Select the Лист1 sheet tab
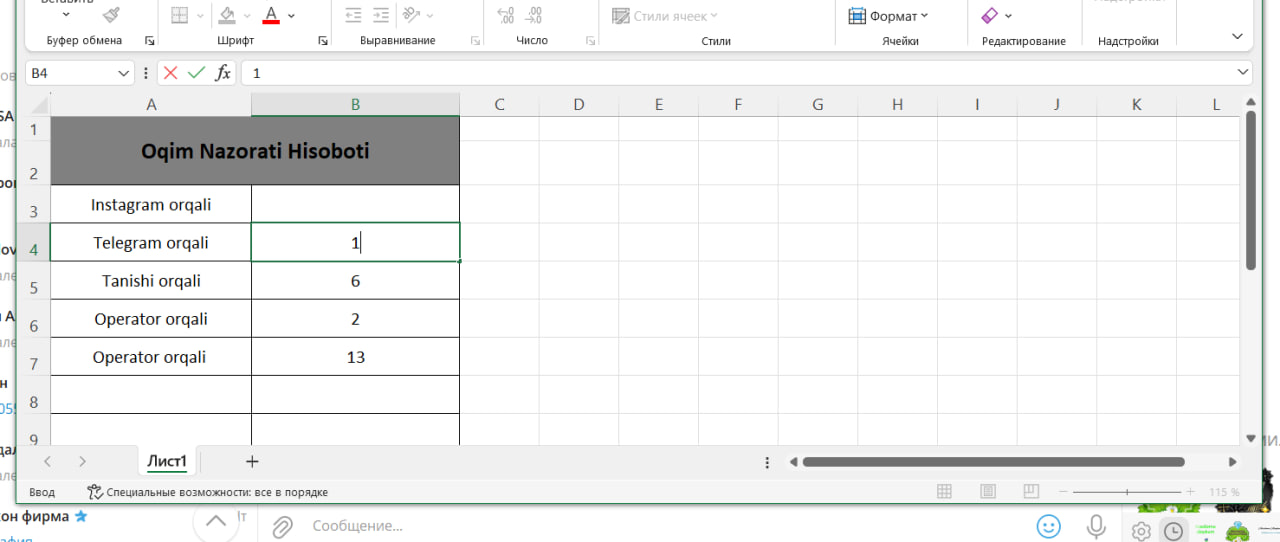 (167, 461)
